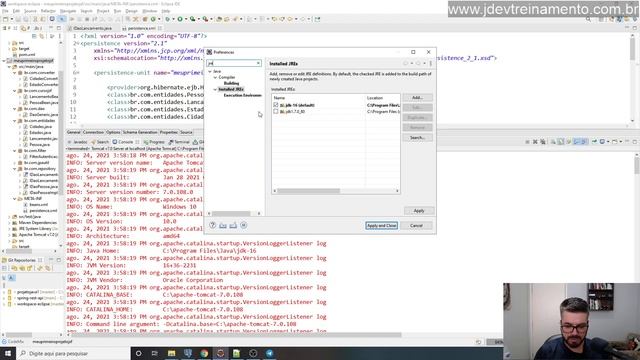The height and width of the screenshot is (360, 640).
Task: Switch to the persistence.xml editor tab
Action: [x=141, y=28]
